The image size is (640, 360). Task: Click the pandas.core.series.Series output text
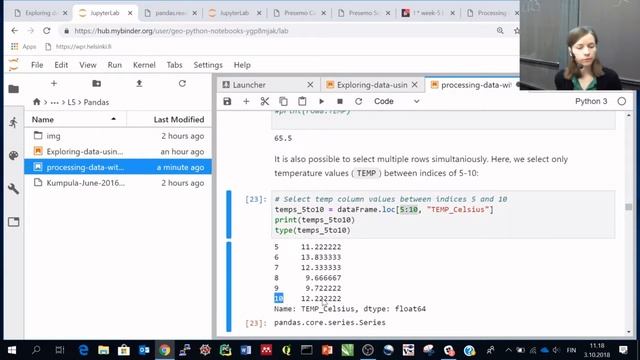(330, 322)
